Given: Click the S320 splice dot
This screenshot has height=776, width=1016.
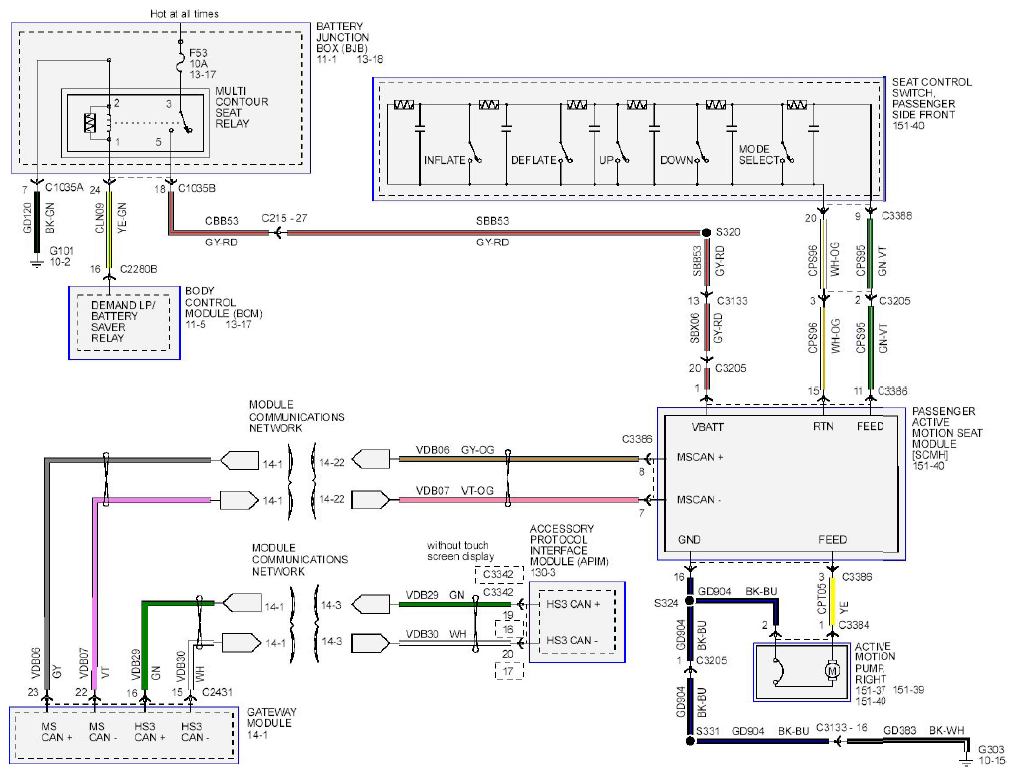Looking at the screenshot, I should click(706, 232).
